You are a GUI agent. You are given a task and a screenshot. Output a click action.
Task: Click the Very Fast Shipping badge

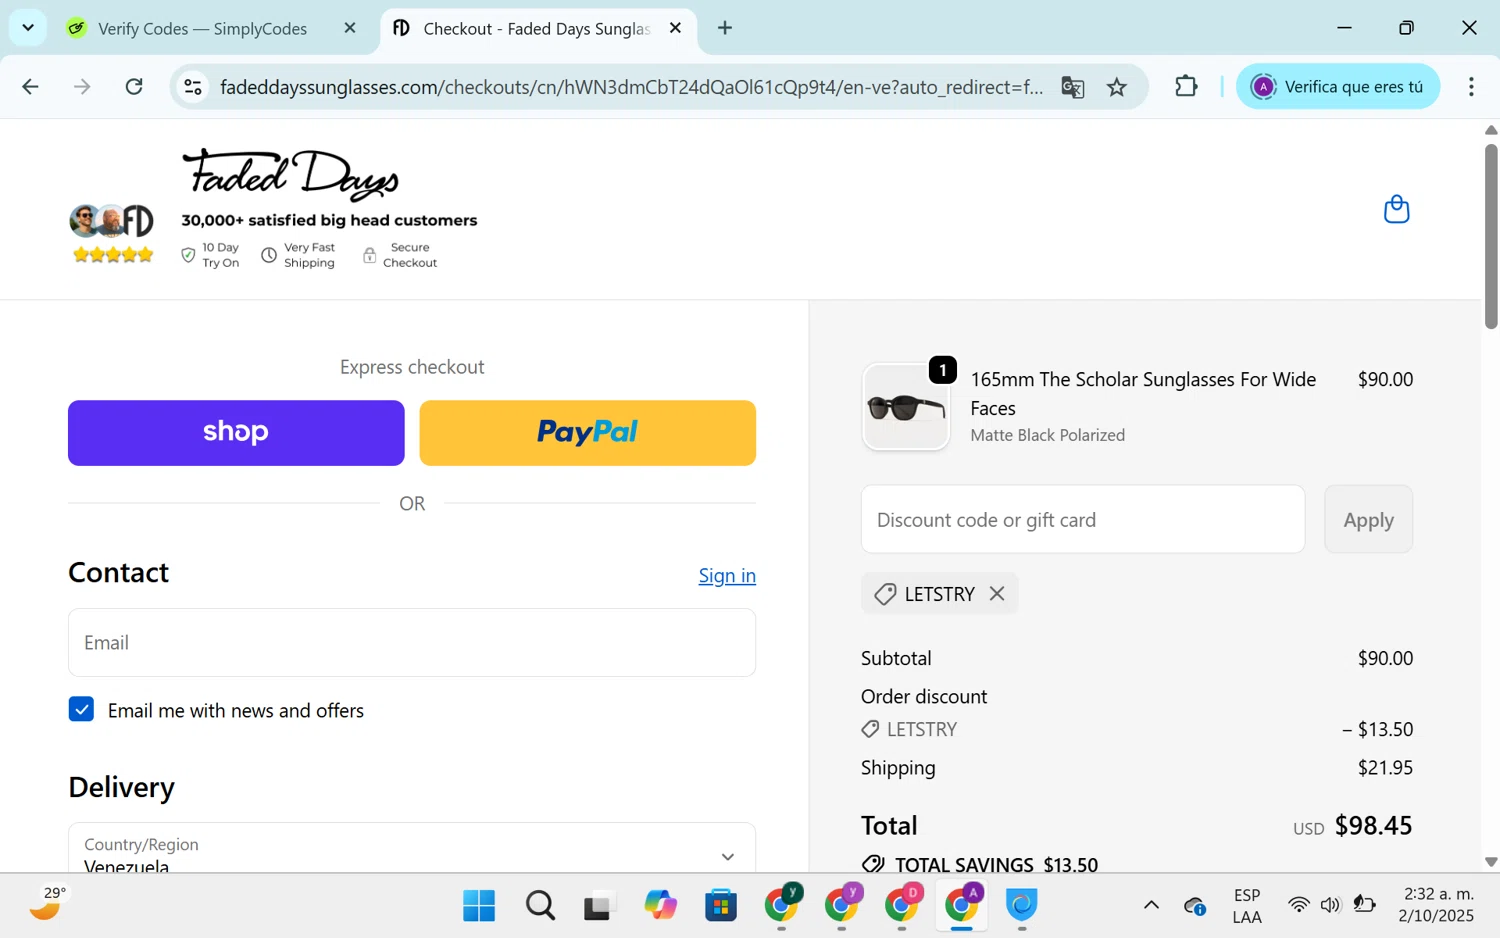point(298,255)
